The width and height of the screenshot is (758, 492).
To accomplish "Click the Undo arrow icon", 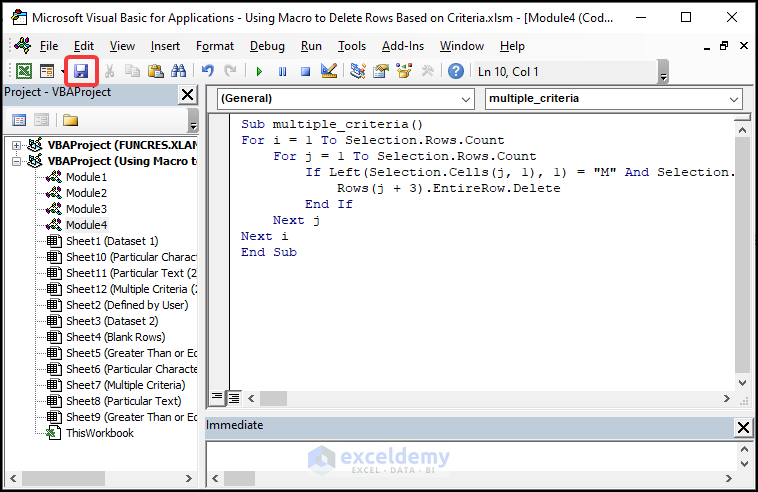I will coord(207,72).
